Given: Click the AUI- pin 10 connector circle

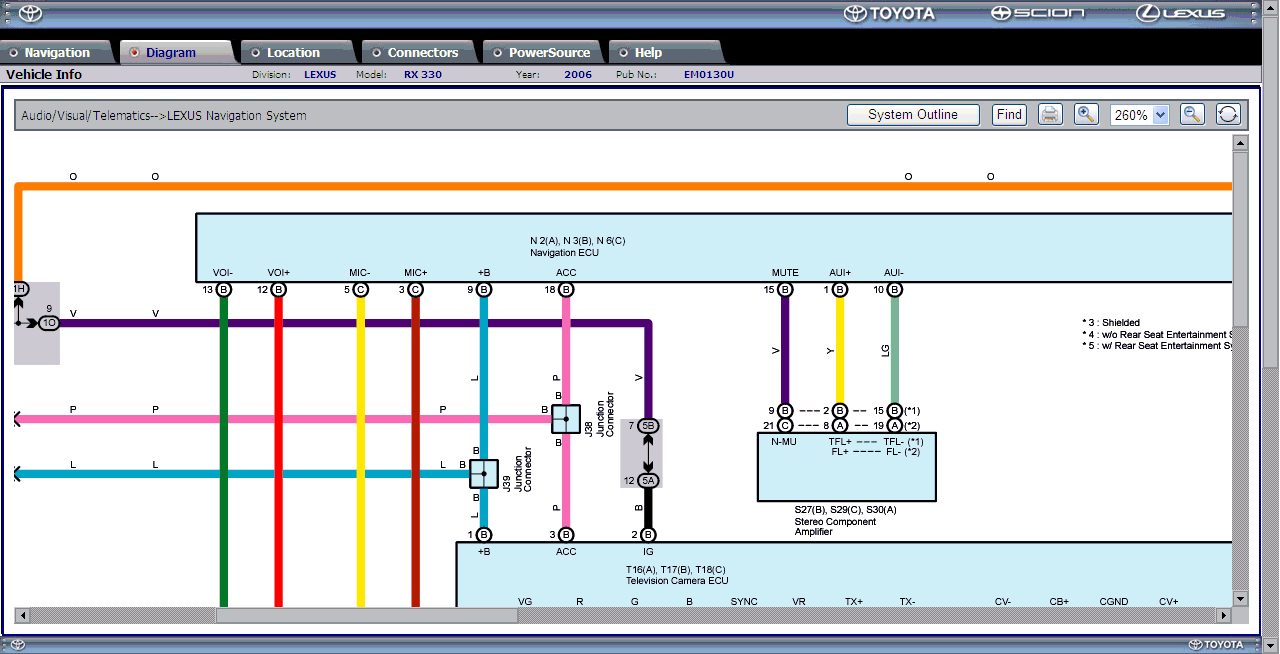Looking at the screenshot, I should pyautogui.click(x=895, y=290).
